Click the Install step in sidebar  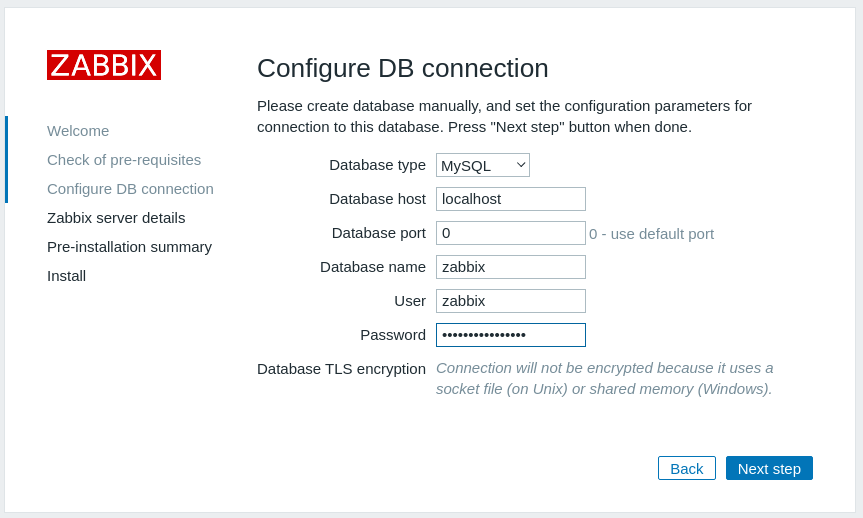pos(67,276)
